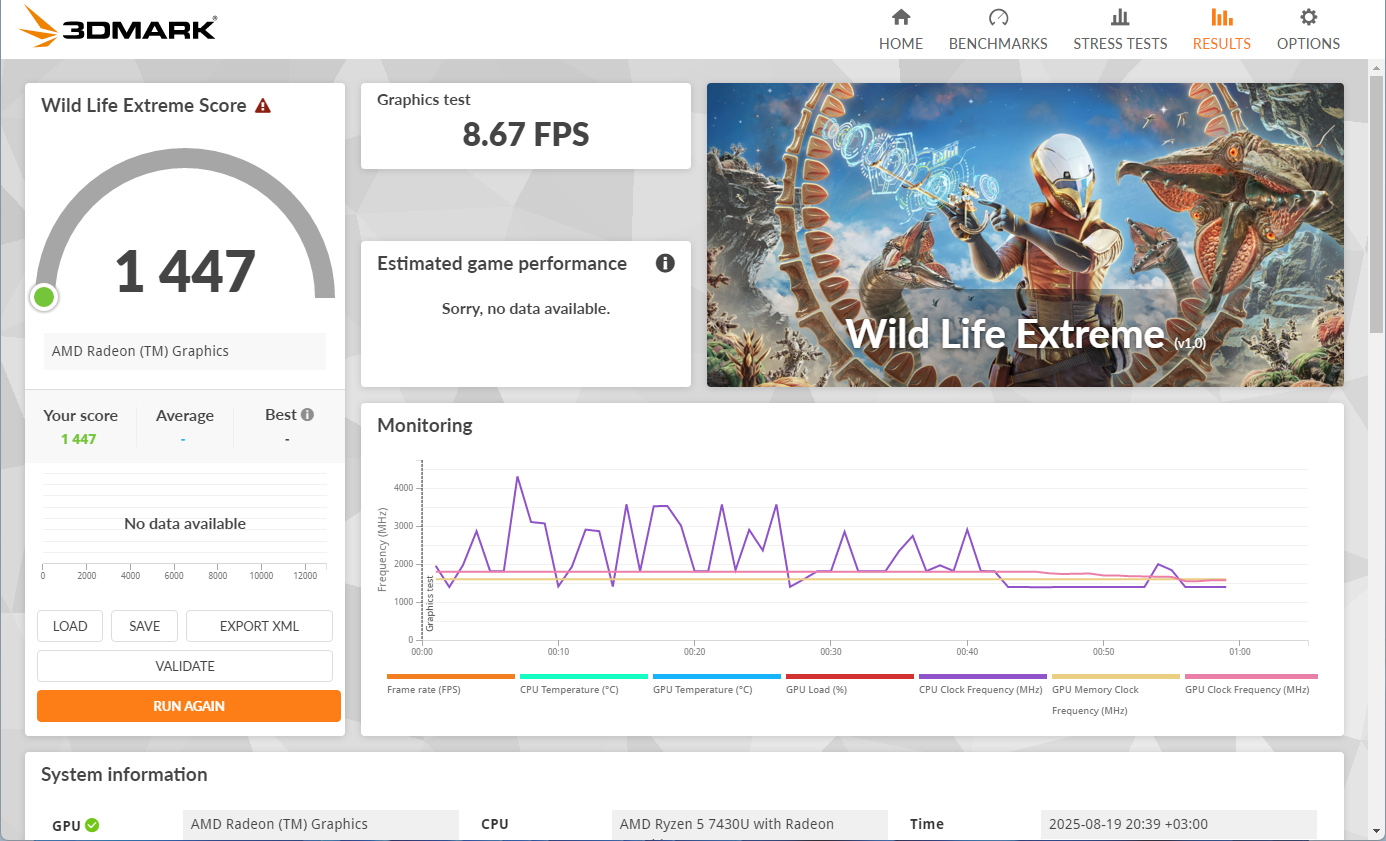Click the CPU label in System information
This screenshot has width=1386, height=841.
pos(495,825)
